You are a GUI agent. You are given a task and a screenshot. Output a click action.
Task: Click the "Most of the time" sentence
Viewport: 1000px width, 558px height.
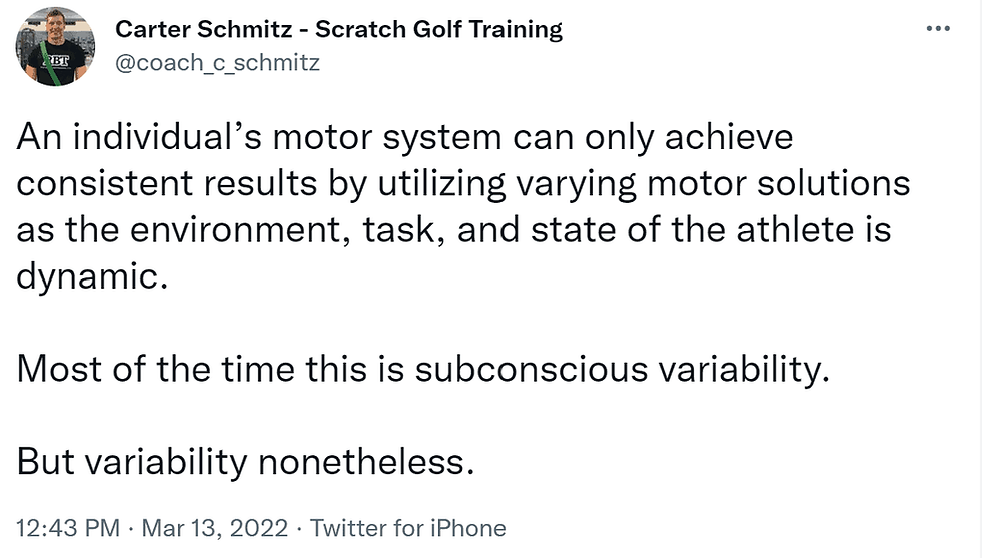coord(423,369)
